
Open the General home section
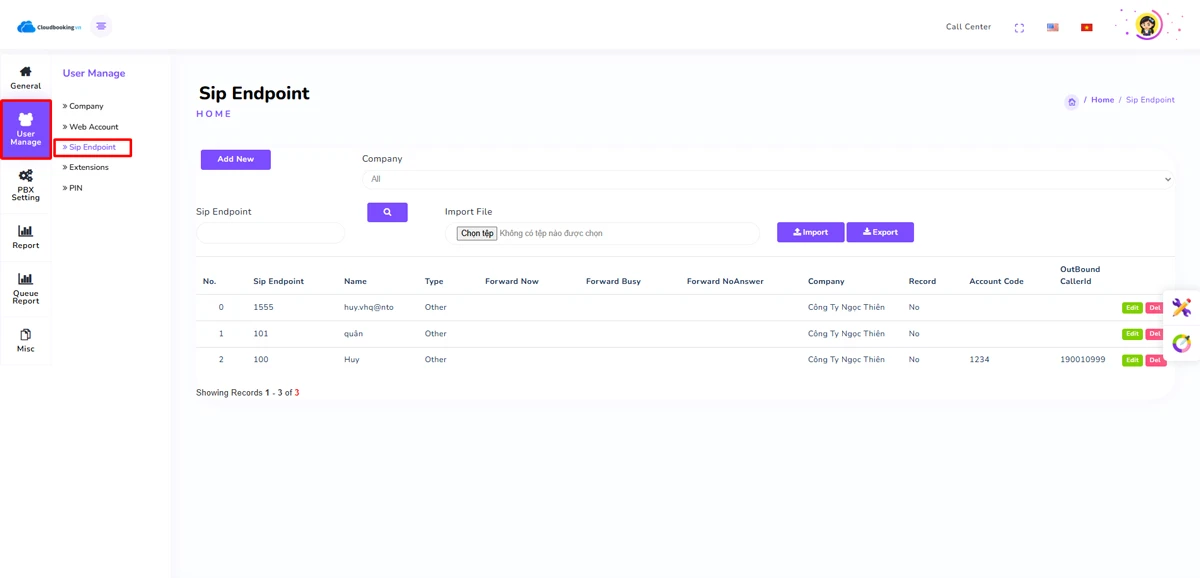point(26,77)
